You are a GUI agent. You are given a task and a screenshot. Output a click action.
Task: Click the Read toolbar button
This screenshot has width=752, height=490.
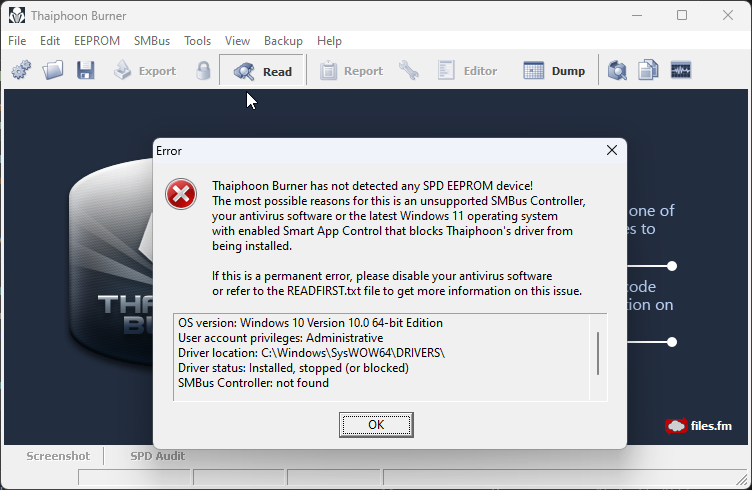tap(262, 70)
